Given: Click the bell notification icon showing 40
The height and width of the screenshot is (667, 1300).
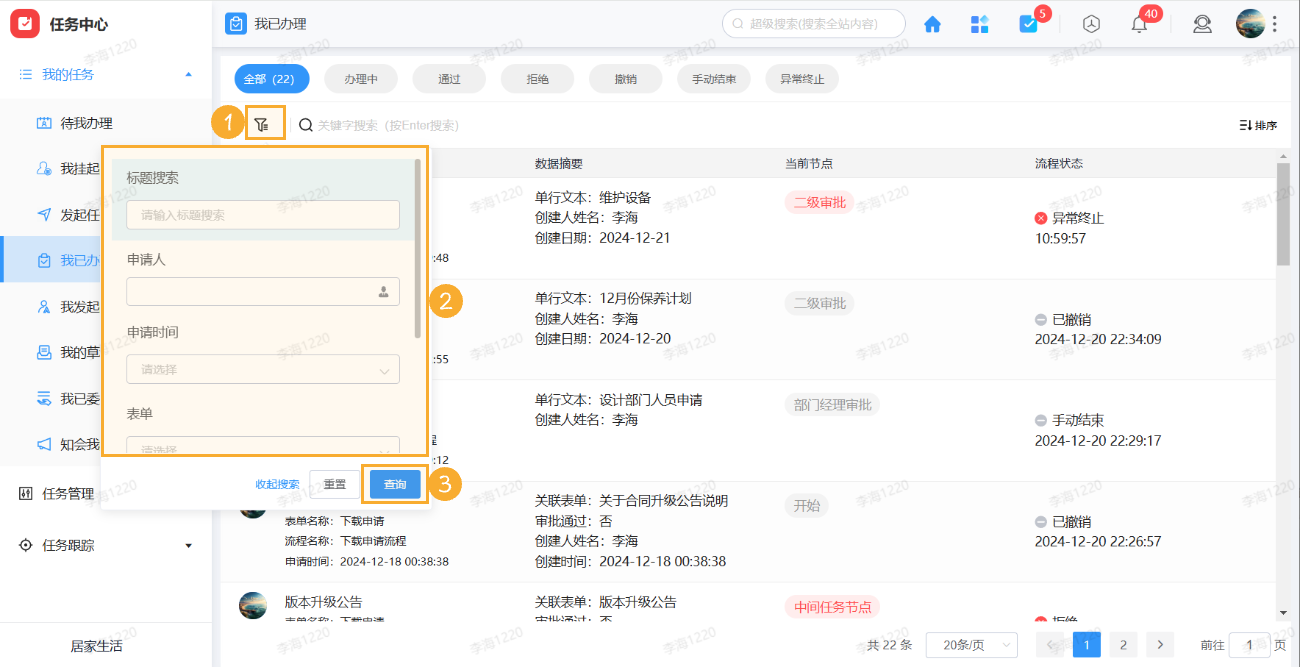Looking at the screenshot, I should click(x=1138, y=23).
